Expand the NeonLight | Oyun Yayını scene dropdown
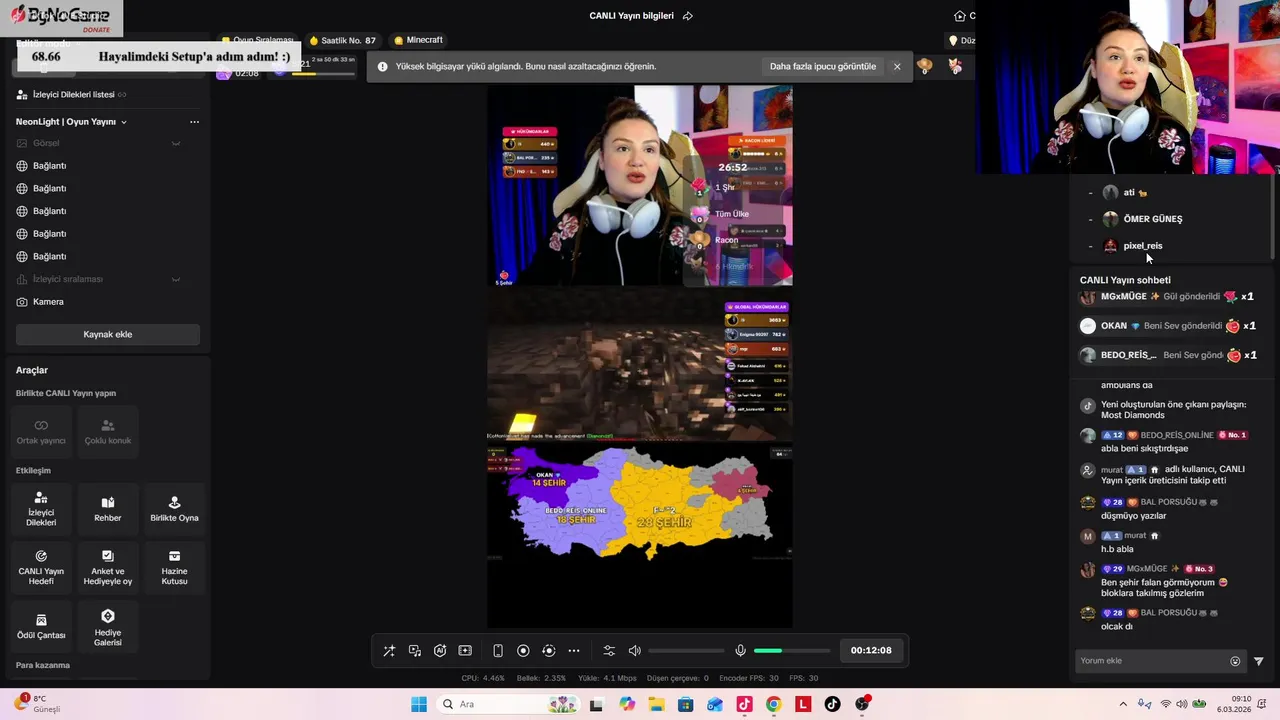 tap(124, 122)
